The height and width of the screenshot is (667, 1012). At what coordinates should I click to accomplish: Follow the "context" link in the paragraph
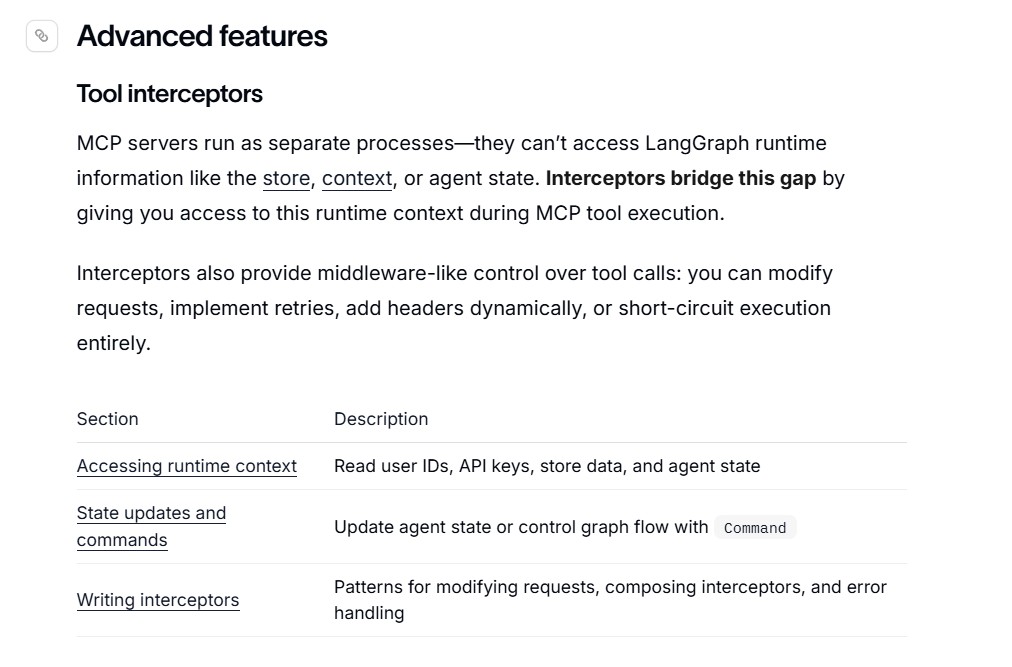(x=357, y=178)
